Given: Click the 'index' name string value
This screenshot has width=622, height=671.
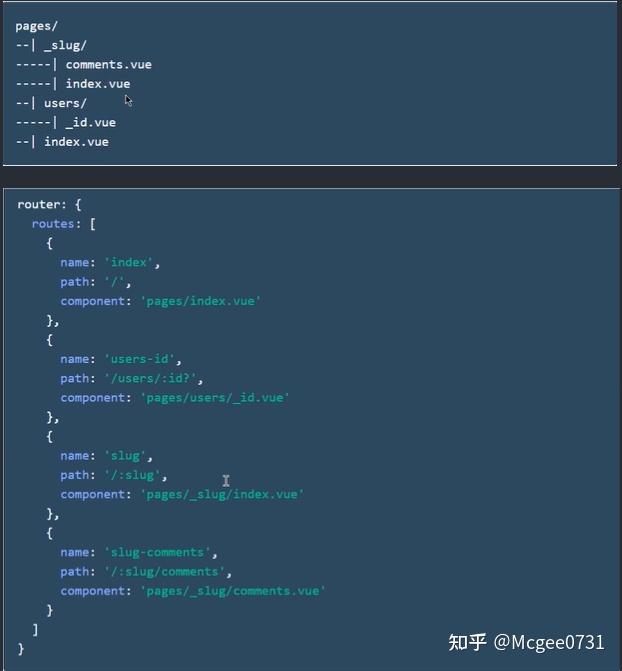Looking at the screenshot, I should (129, 262).
